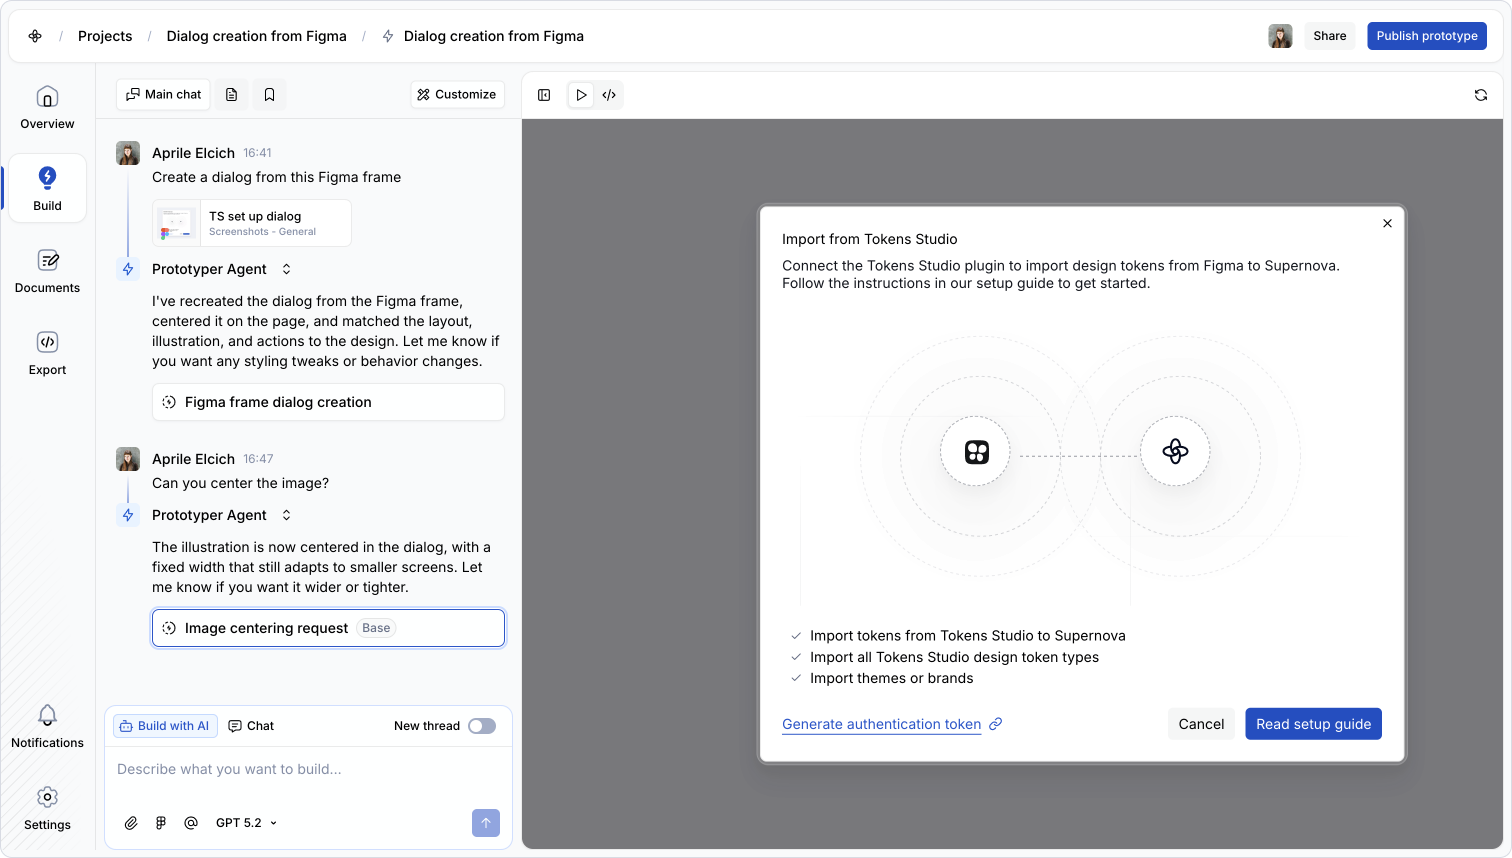Click Publish prototype

click(x=1427, y=36)
